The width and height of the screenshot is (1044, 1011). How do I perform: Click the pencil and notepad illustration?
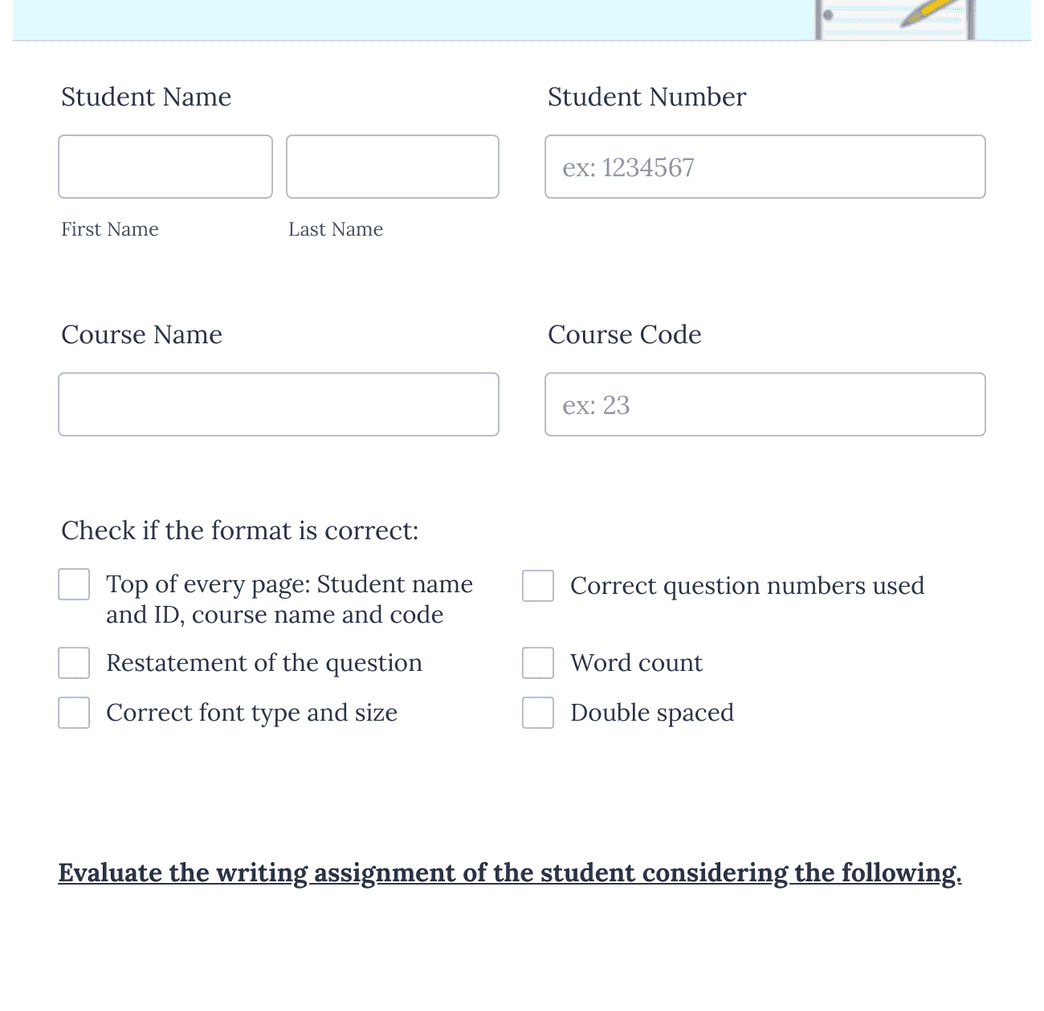click(x=893, y=15)
